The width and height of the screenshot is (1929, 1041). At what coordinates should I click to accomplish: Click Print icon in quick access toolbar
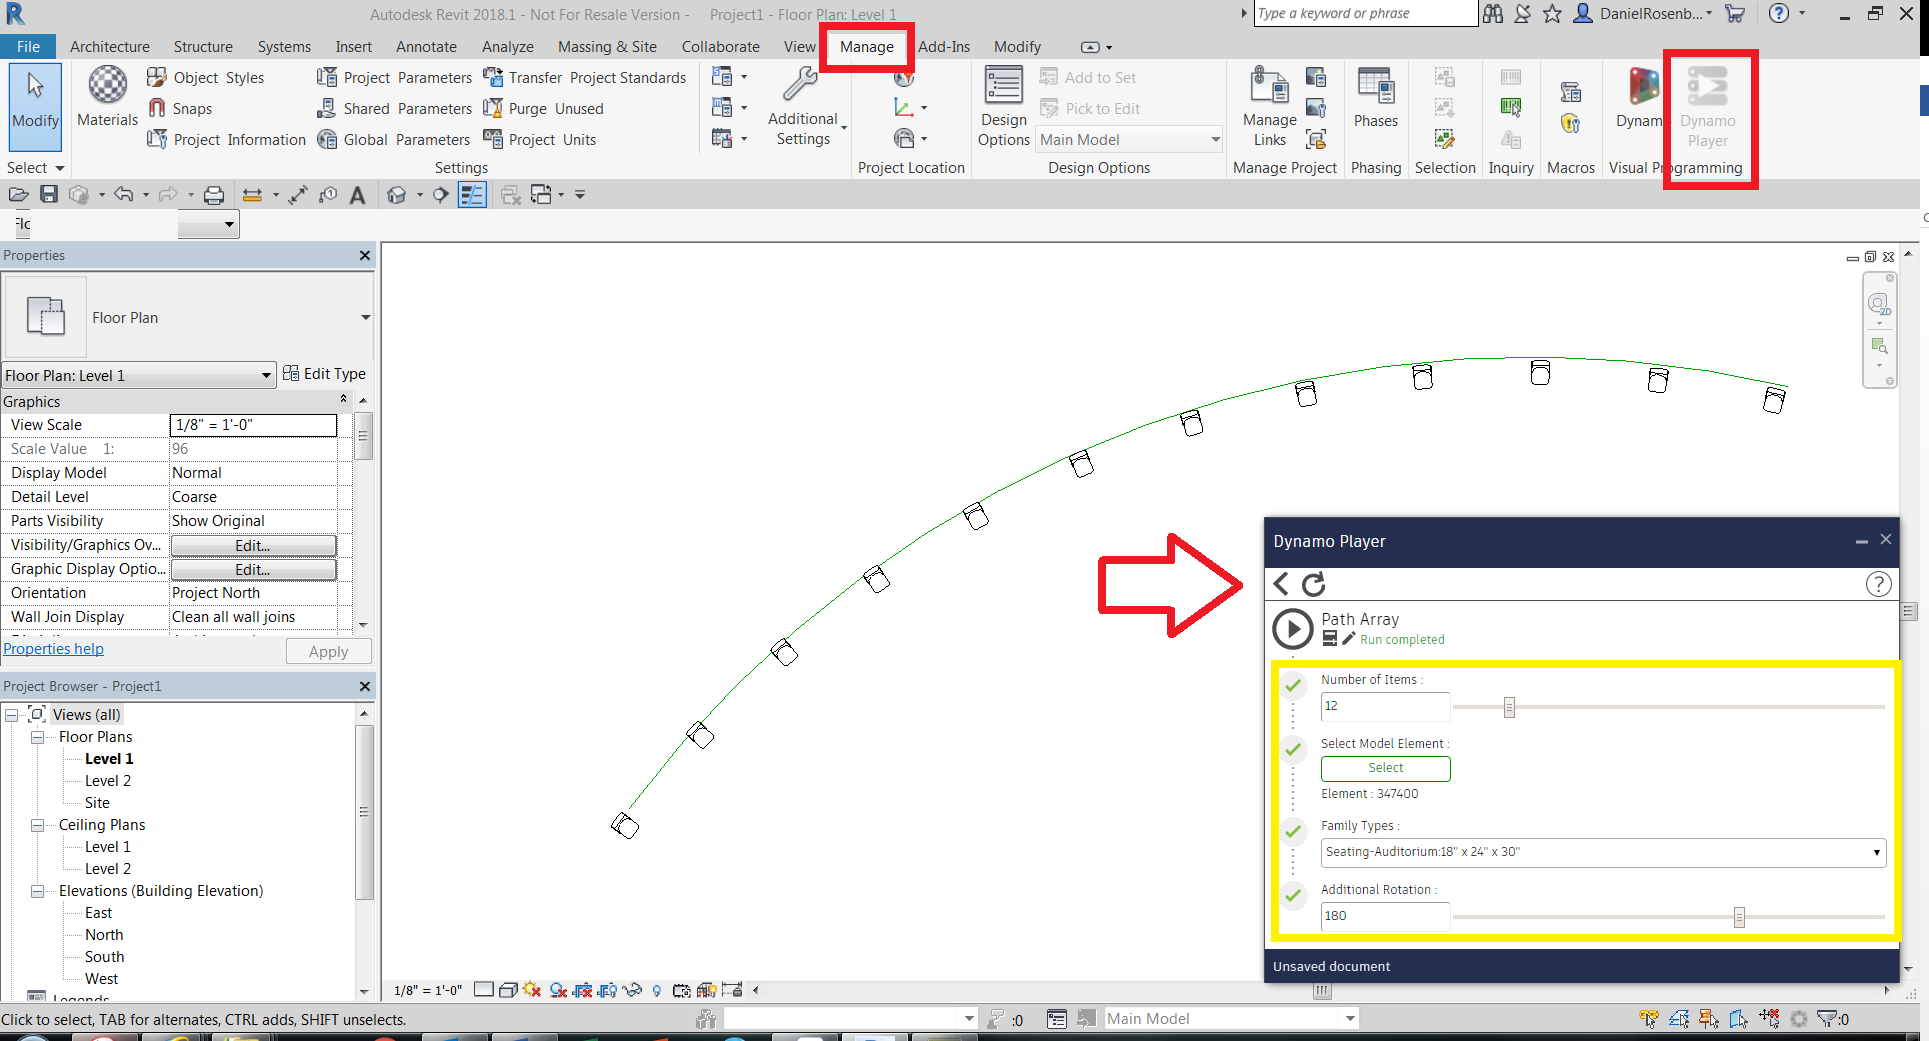click(x=214, y=195)
